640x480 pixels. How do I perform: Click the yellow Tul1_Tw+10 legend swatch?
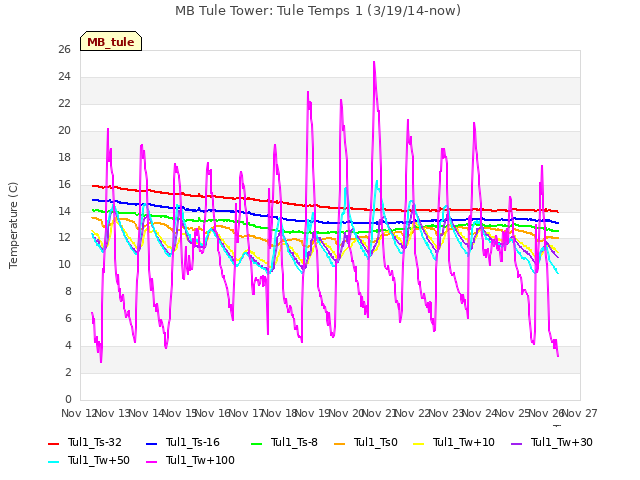coord(419,443)
